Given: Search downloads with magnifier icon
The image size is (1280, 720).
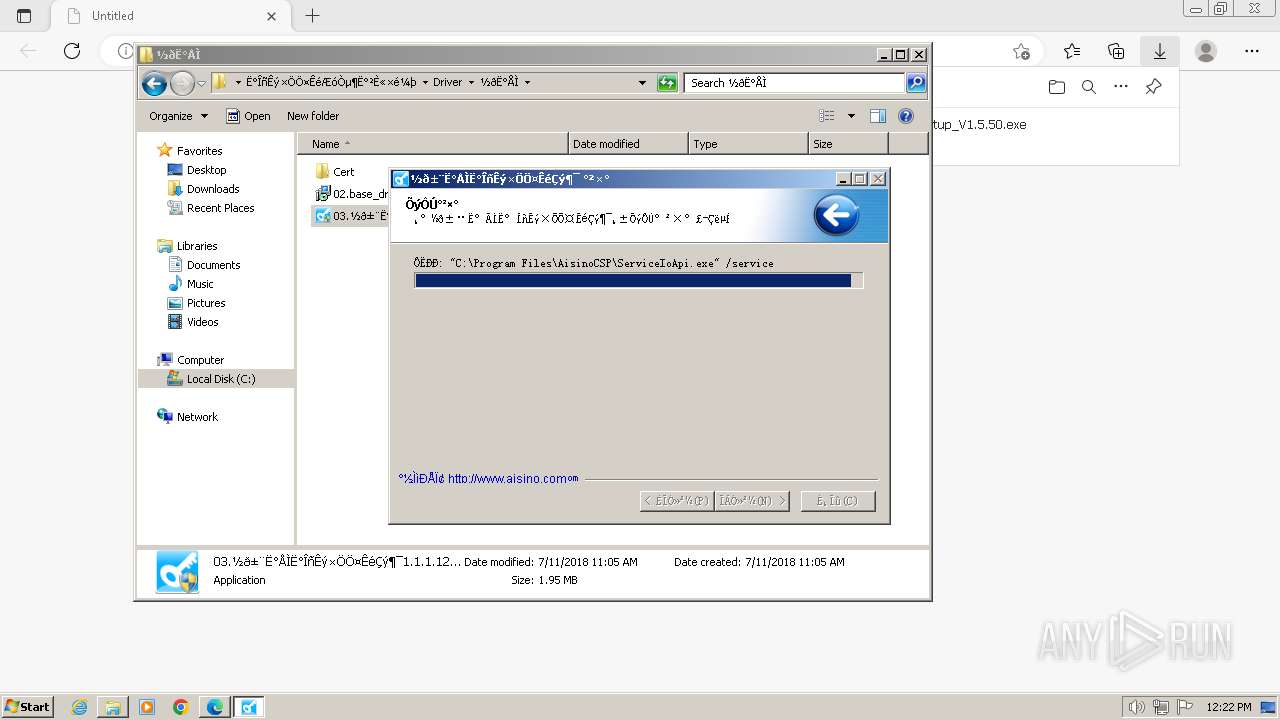Looking at the screenshot, I should pyautogui.click(x=1089, y=87).
